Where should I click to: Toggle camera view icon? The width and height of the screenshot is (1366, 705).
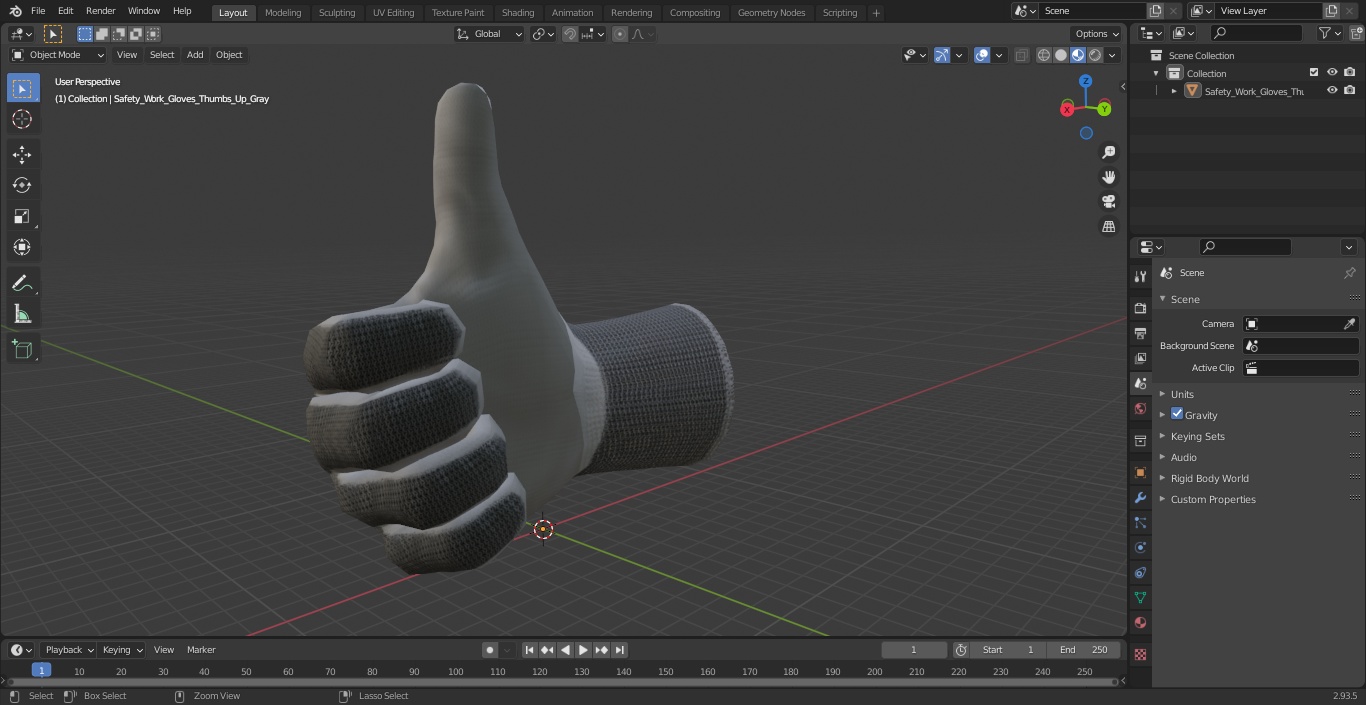(1108, 202)
